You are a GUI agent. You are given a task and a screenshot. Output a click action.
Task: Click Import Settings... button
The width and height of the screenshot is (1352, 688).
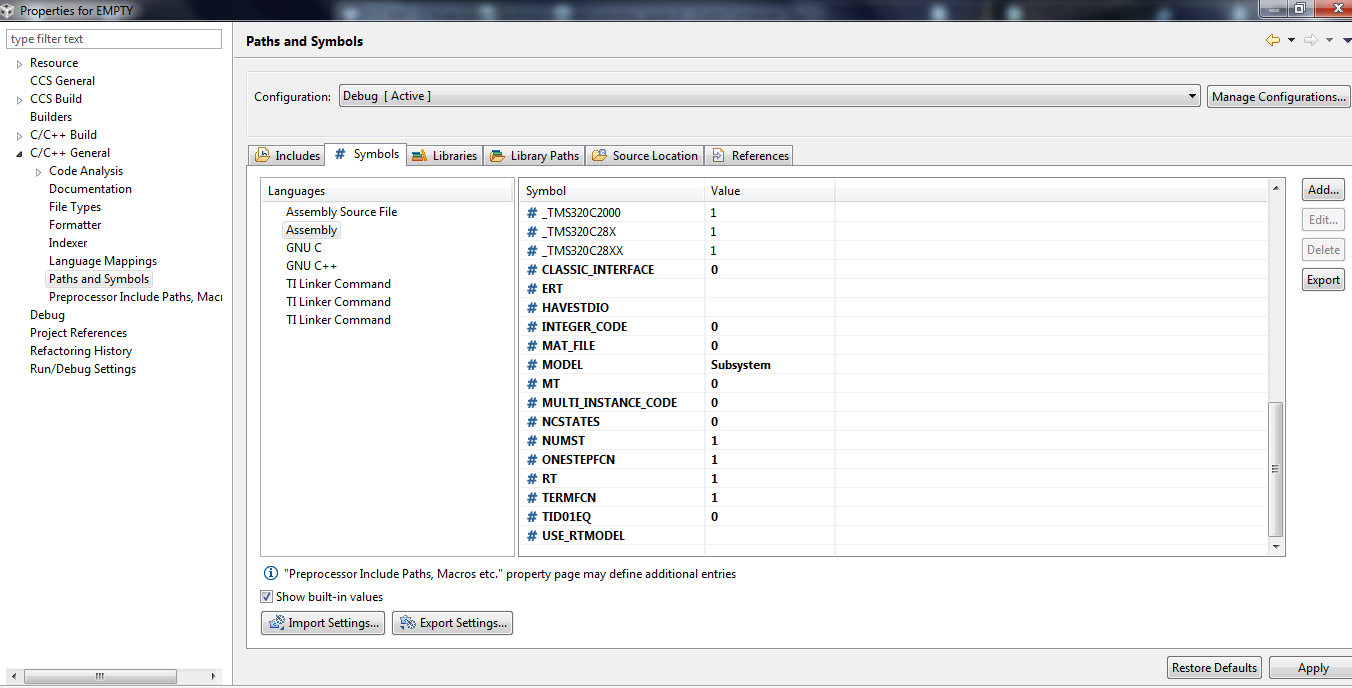(x=323, y=623)
